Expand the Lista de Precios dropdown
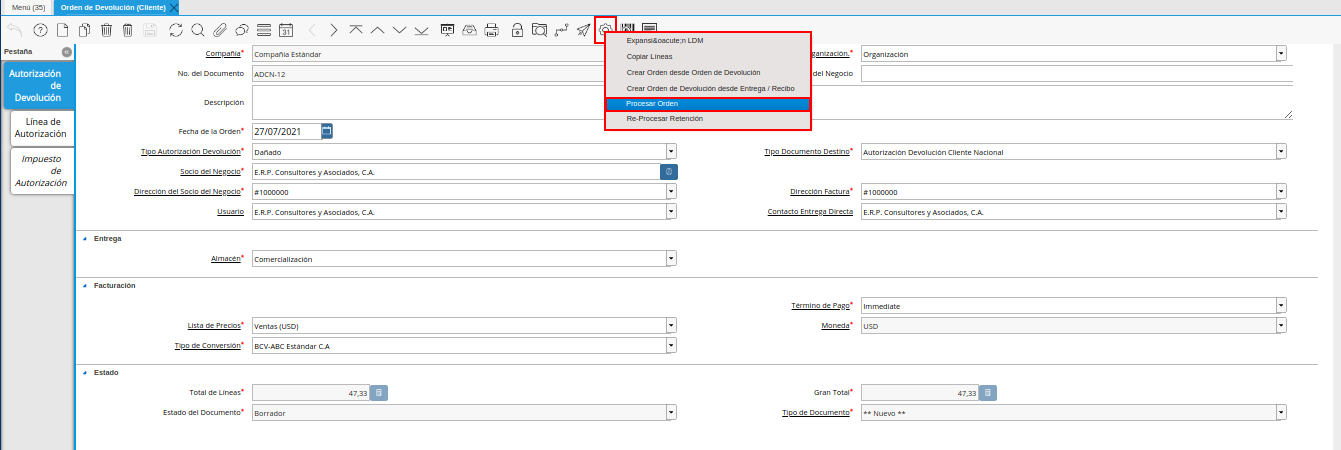1341x450 pixels. click(671, 325)
